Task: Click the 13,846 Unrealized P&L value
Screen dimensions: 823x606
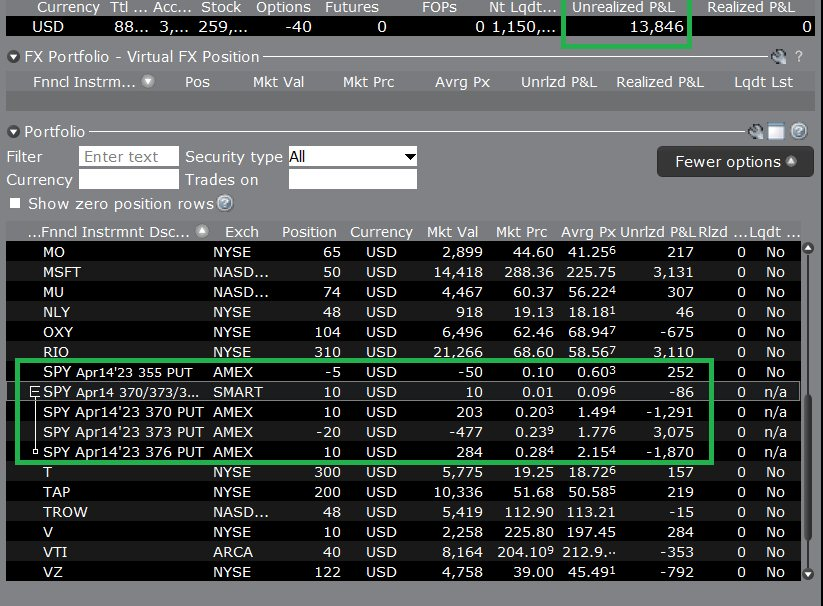Action: click(656, 27)
